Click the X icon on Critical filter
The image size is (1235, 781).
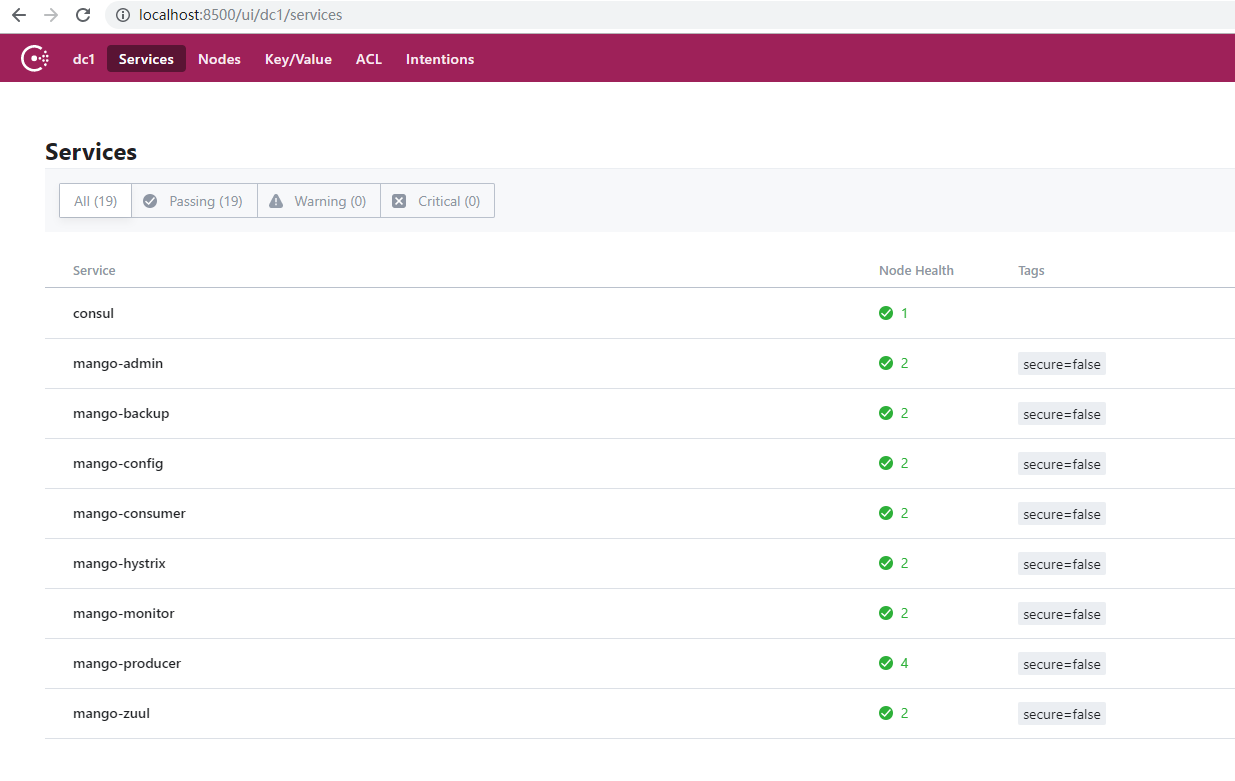click(x=400, y=200)
